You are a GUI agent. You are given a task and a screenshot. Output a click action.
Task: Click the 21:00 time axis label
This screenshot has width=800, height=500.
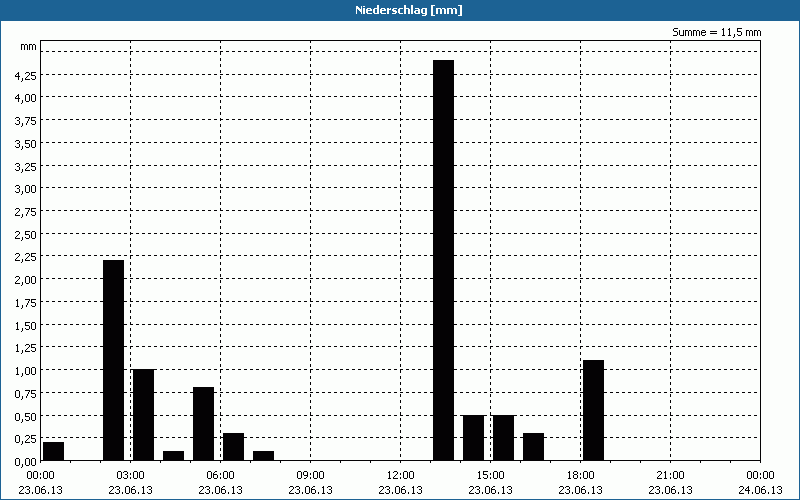pyautogui.click(x=670, y=476)
